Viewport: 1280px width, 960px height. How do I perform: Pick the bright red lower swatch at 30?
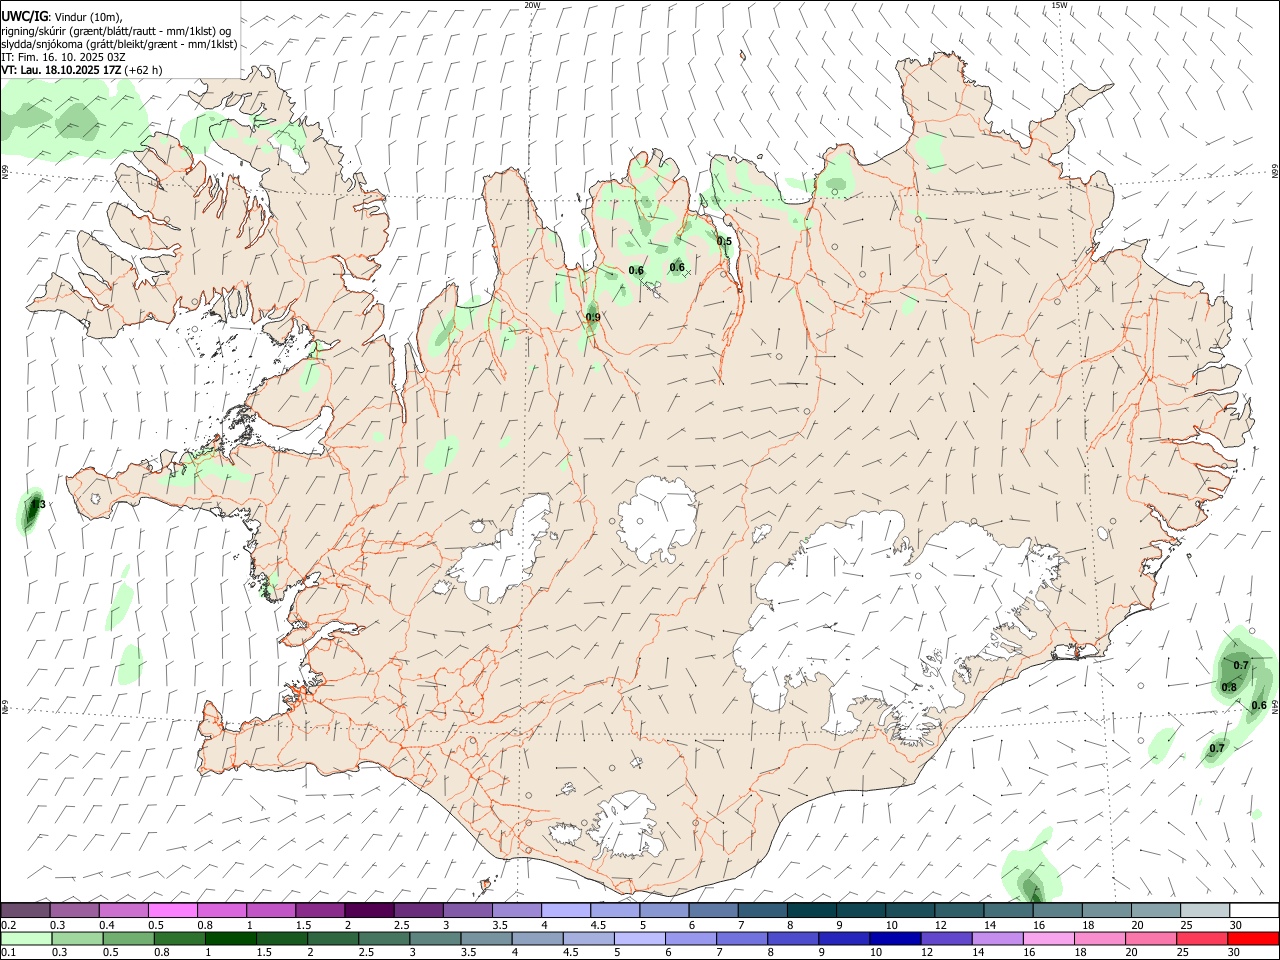pyautogui.click(x=1253, y=938)
